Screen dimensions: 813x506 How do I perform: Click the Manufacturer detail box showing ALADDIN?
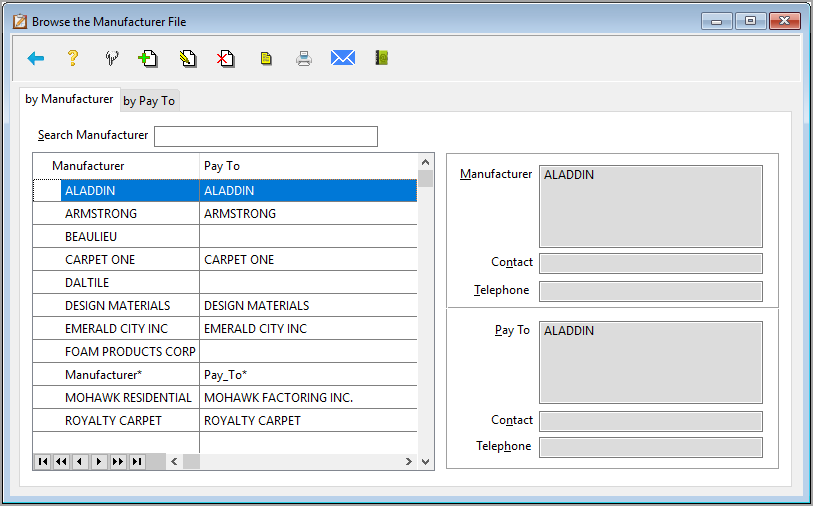[x=651, y=206]
